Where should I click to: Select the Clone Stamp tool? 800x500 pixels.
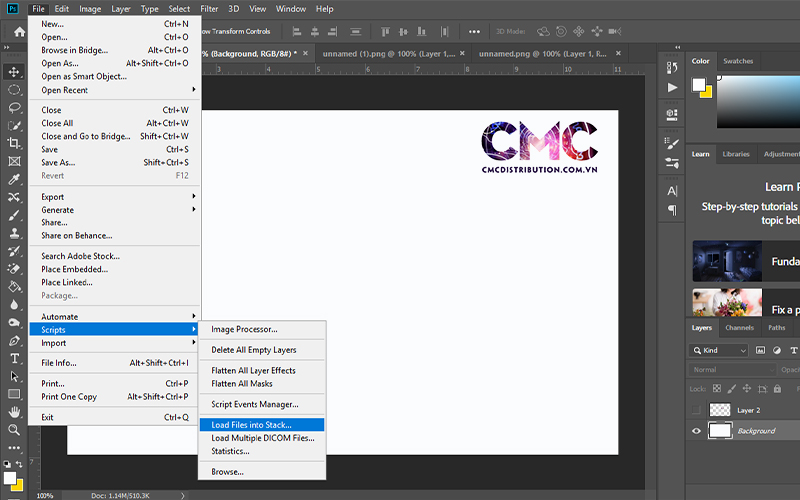(14, 233)
